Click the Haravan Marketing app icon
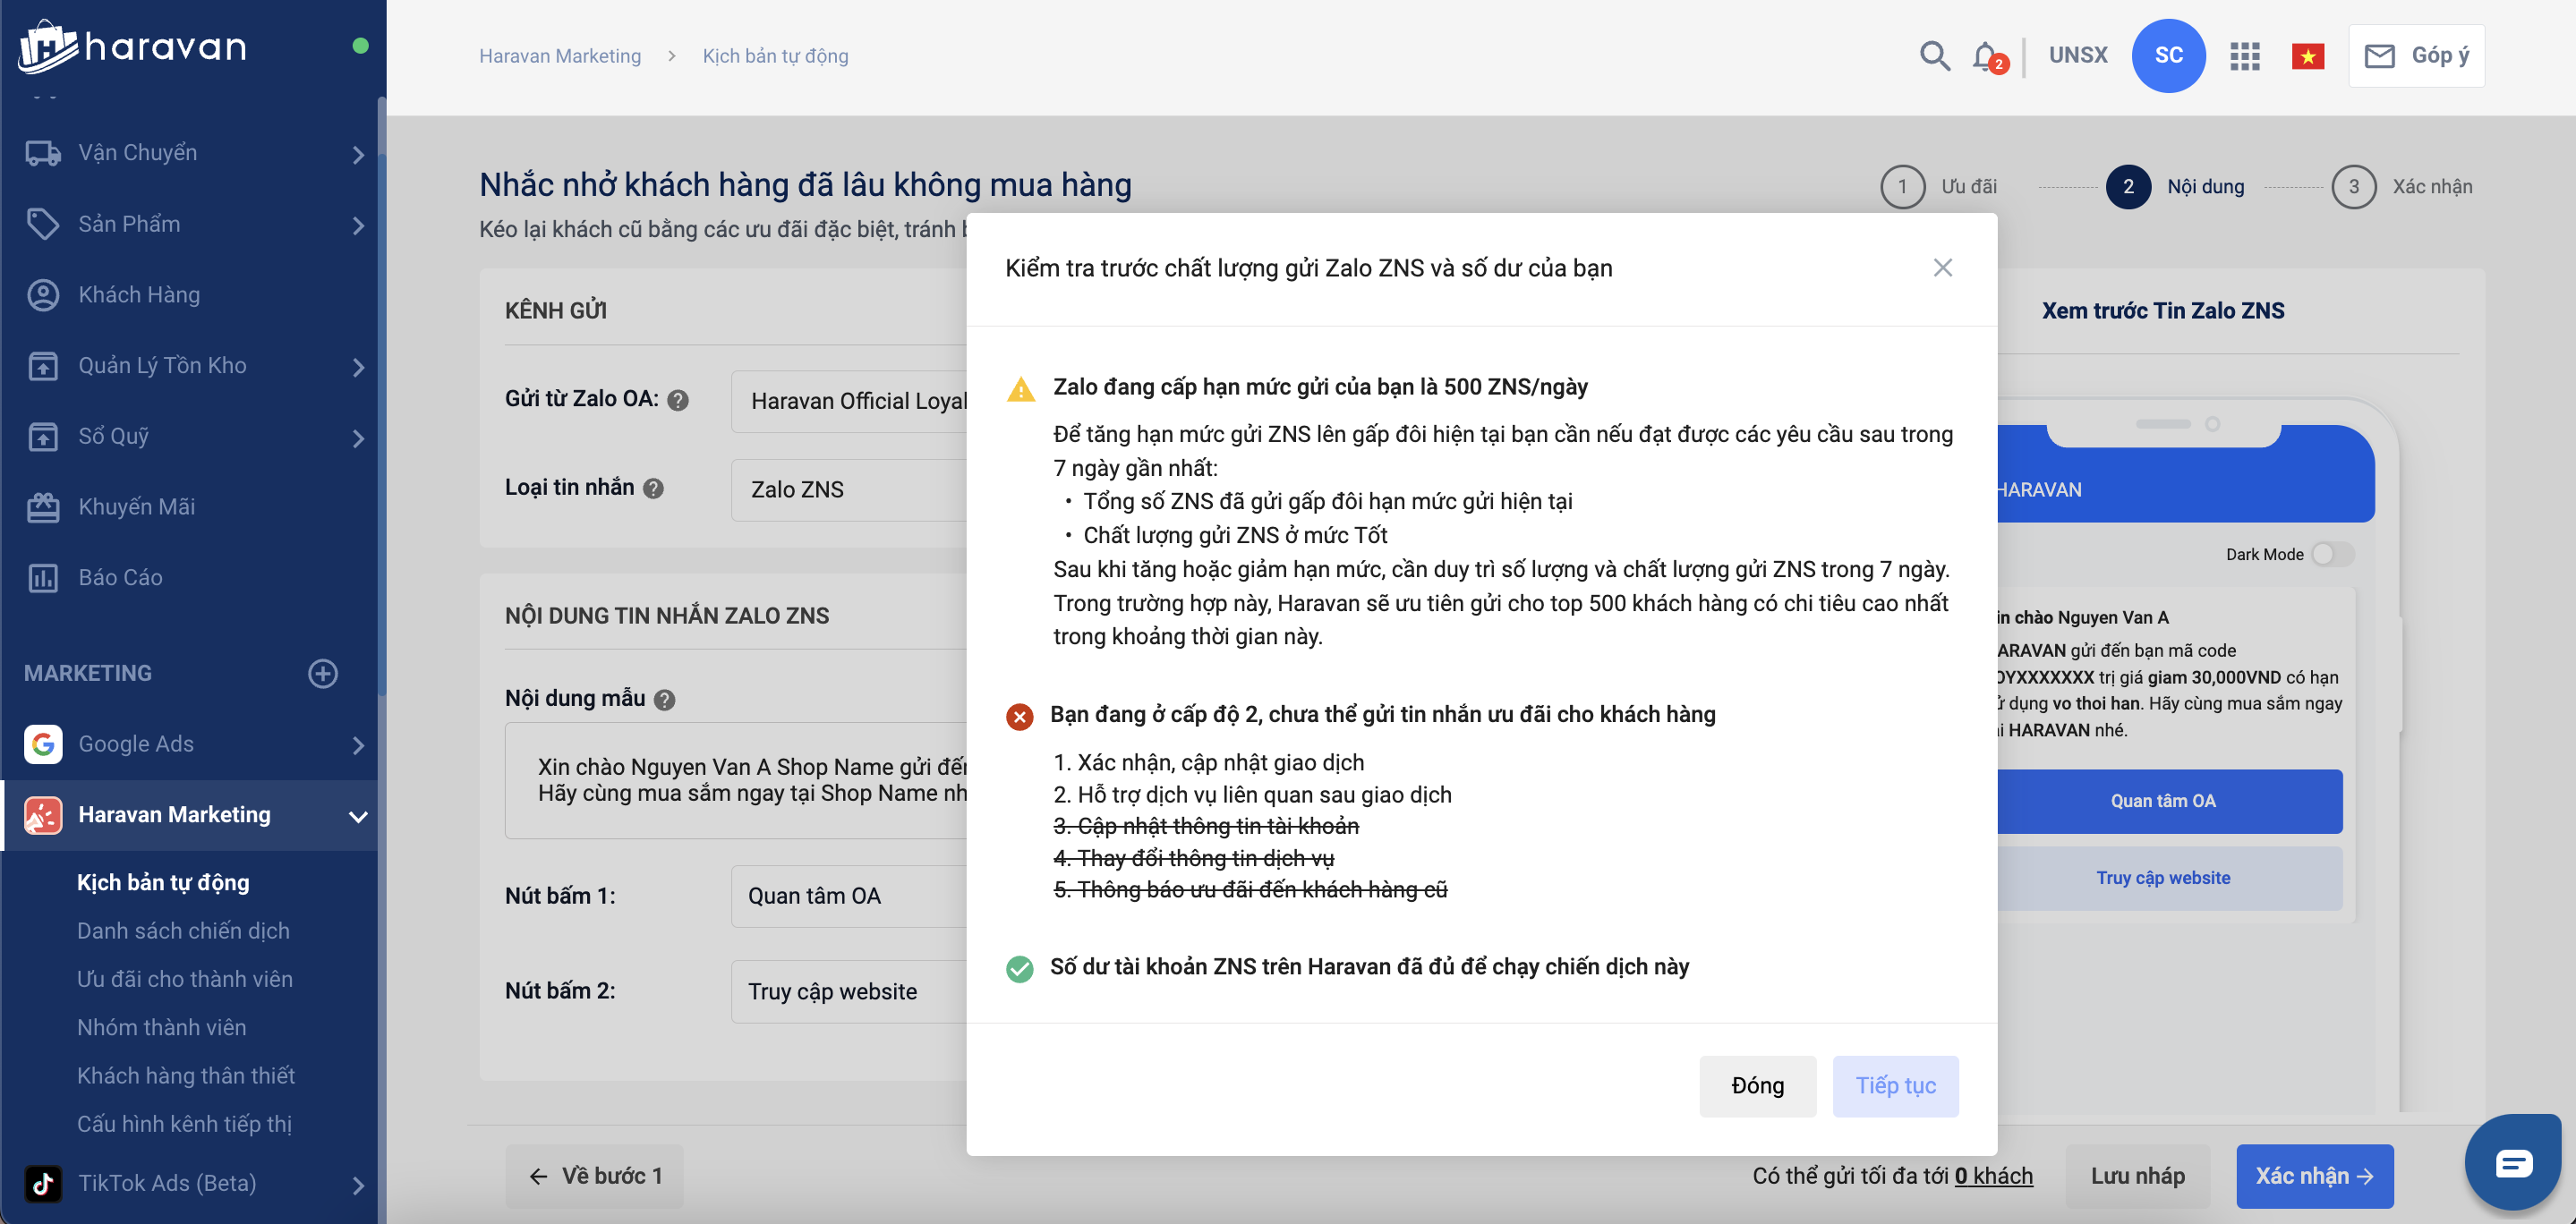 coord(43,815)
